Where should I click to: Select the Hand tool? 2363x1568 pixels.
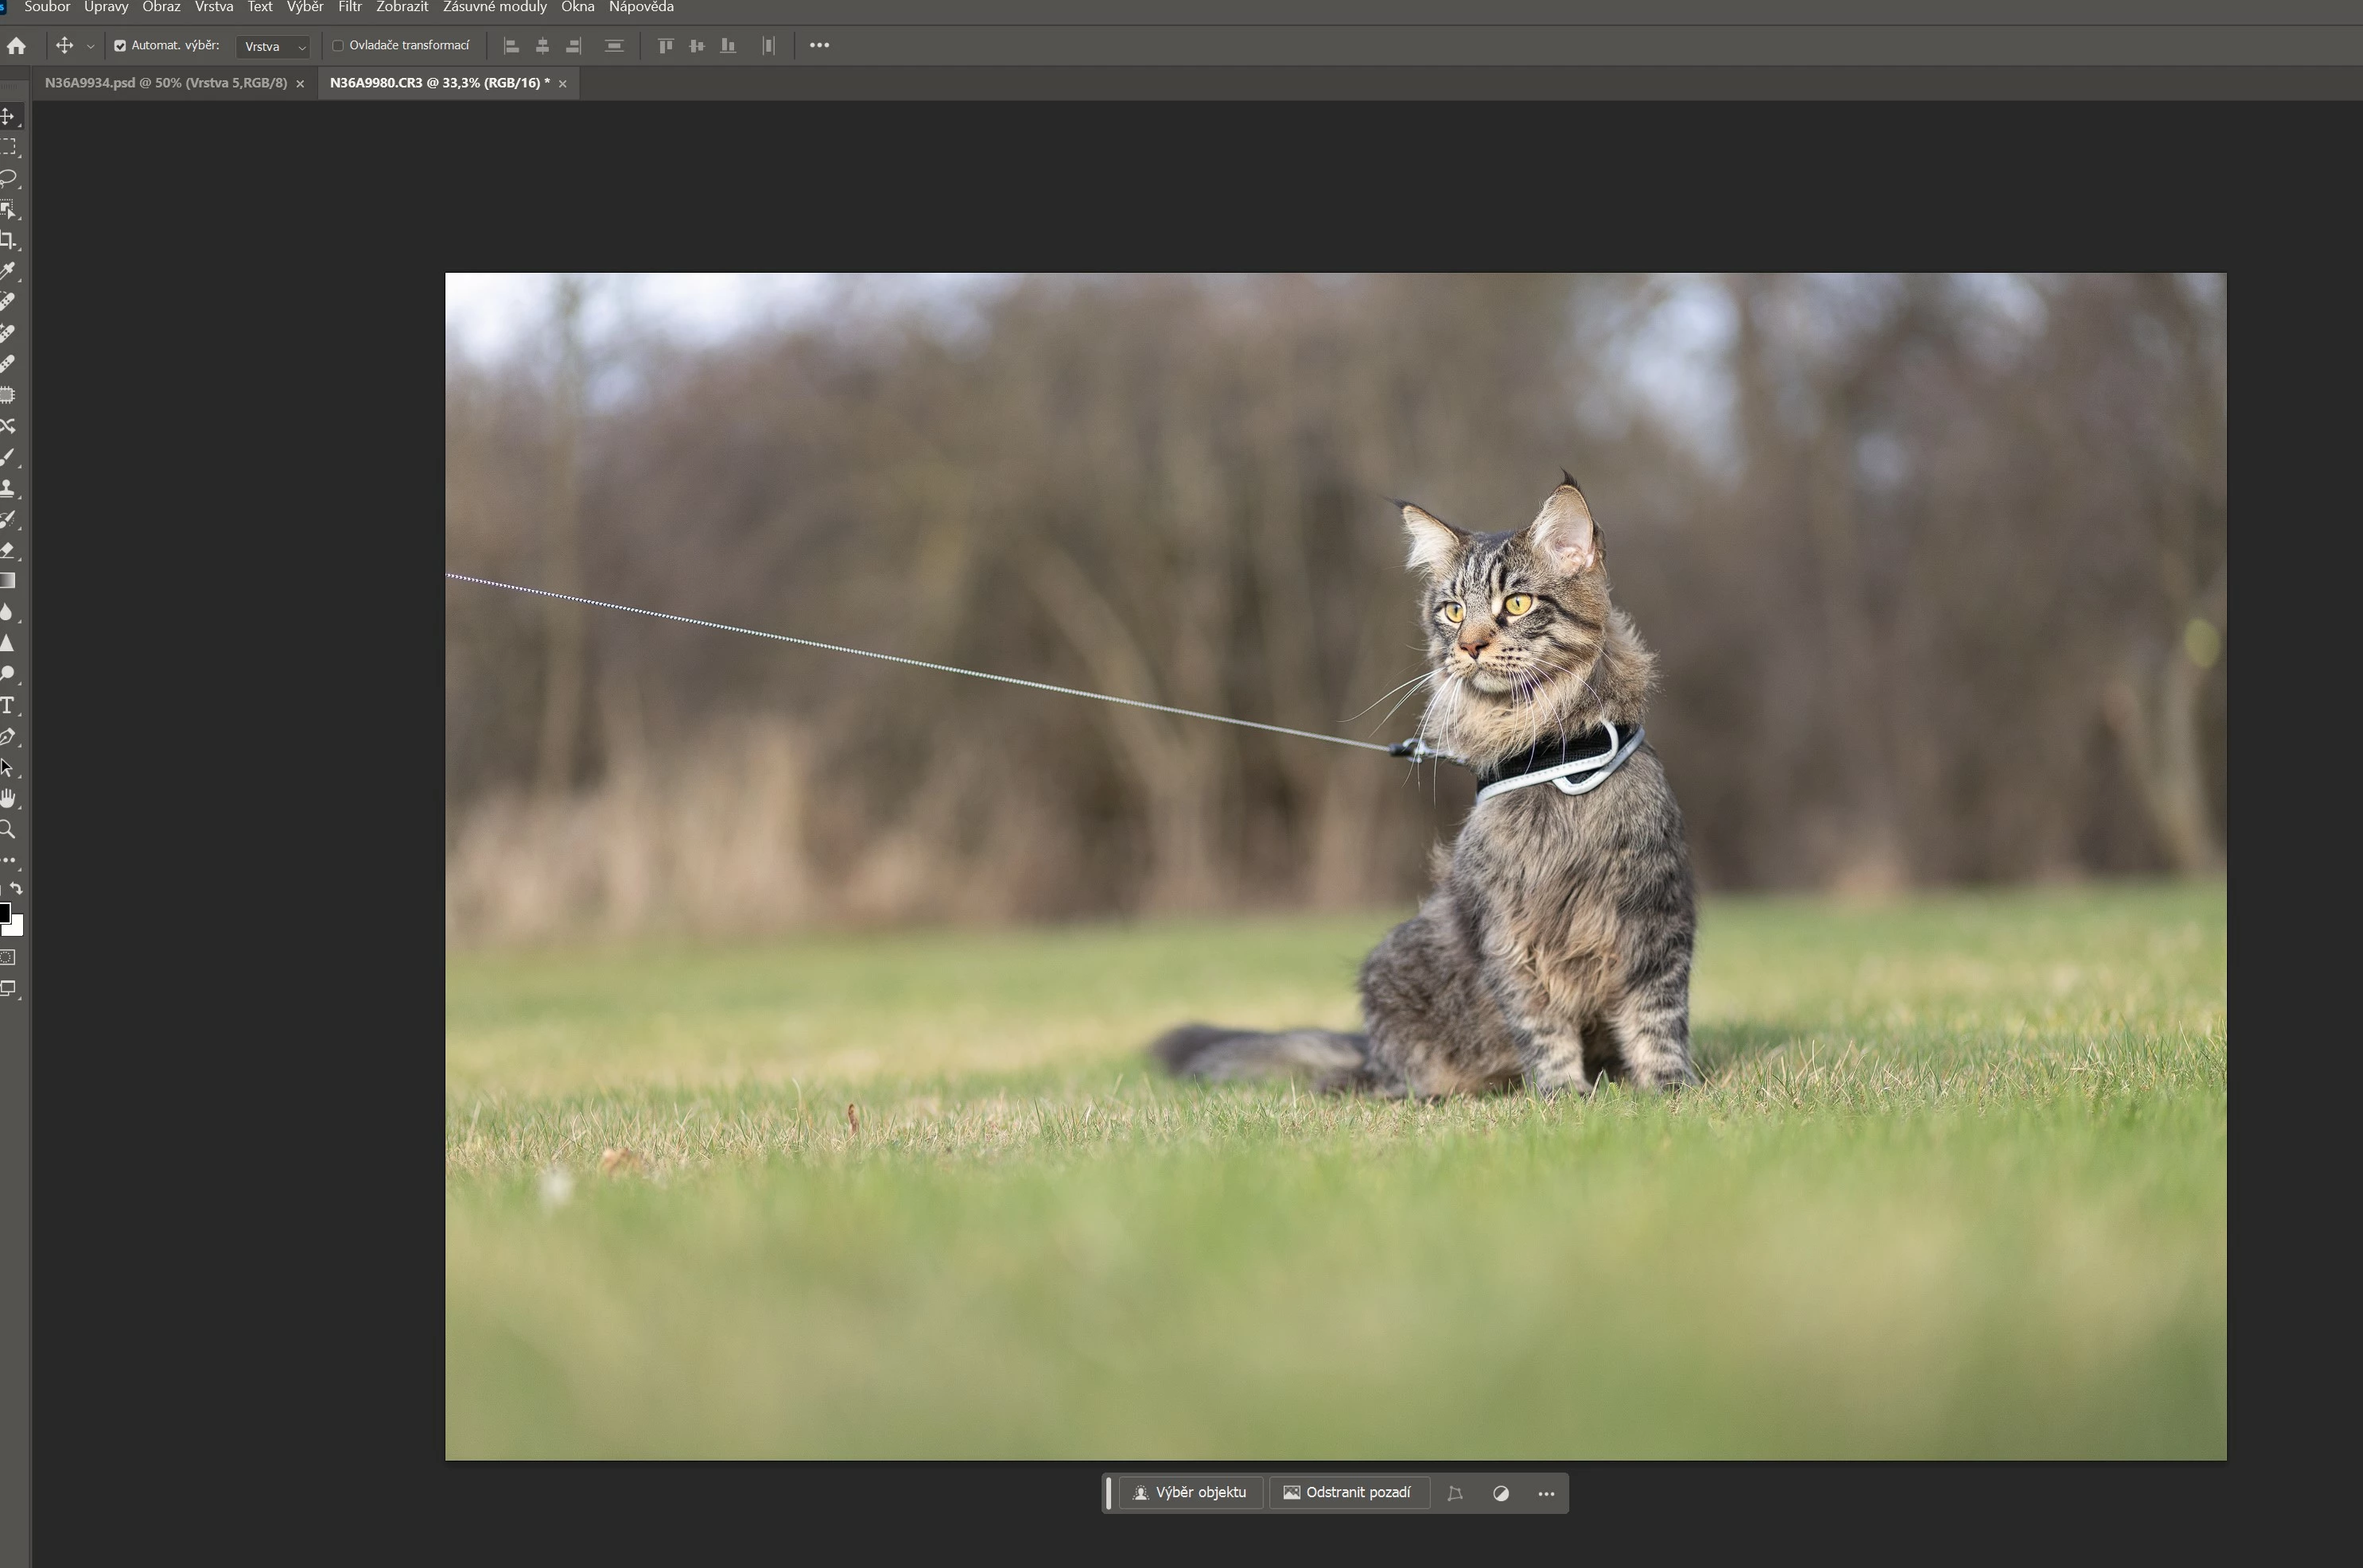pos(8,798)
